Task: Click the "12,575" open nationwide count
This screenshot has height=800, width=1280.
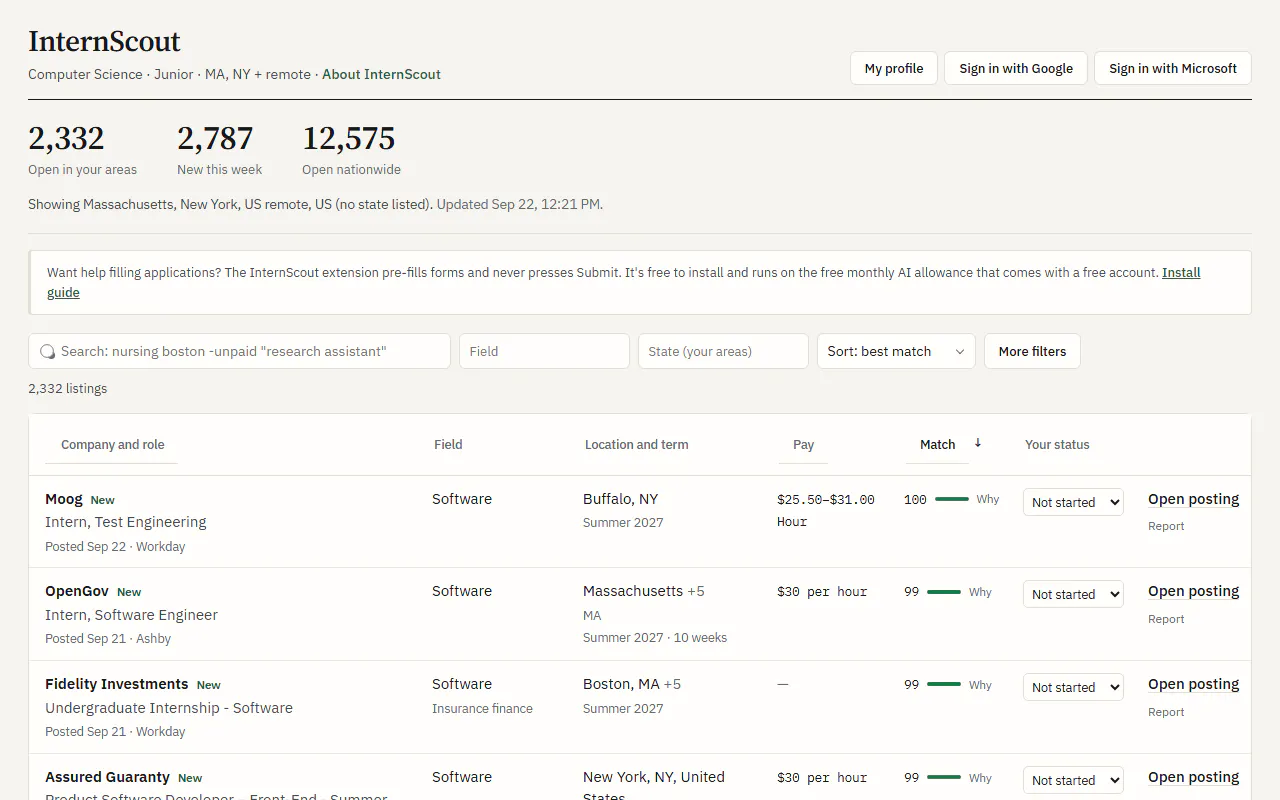Action: point(349,138)
